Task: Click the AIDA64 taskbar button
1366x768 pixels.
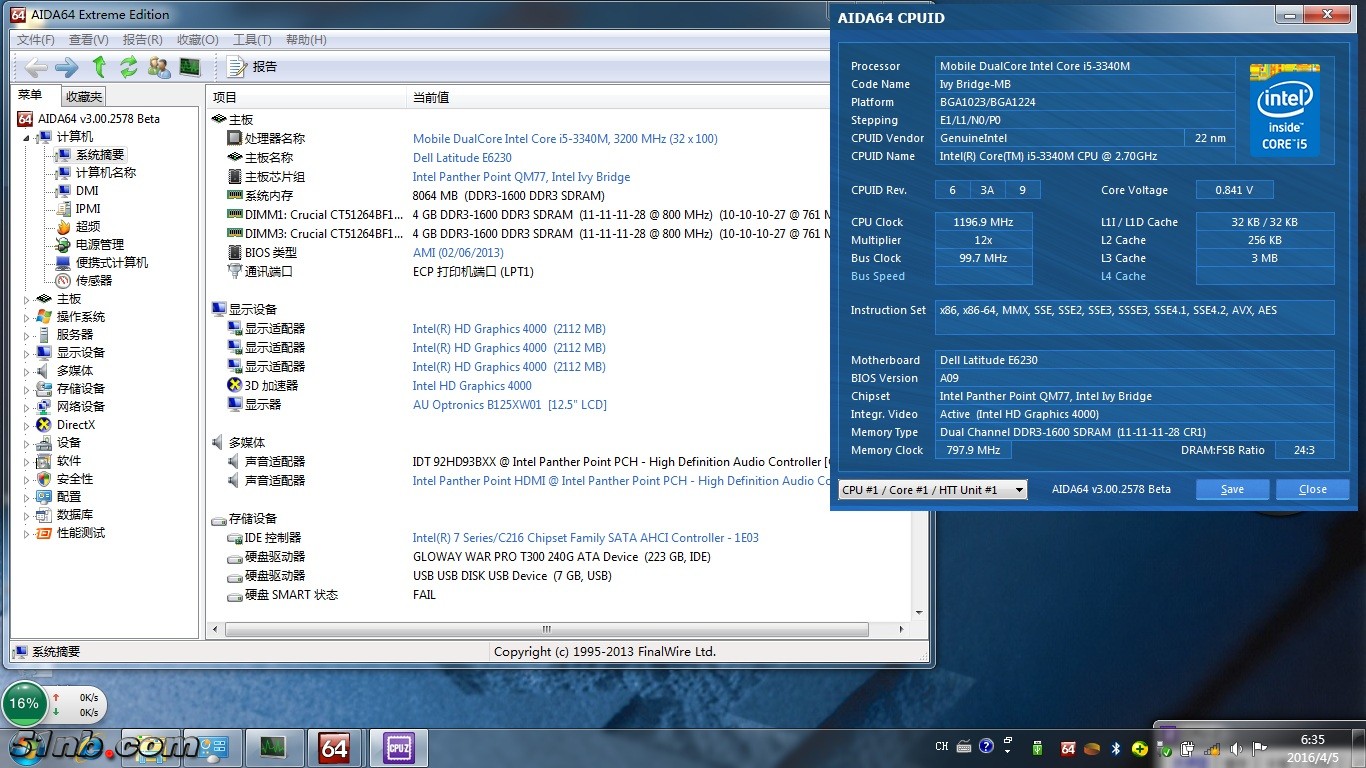Action: pyautogui.click(x=334, y=747)
